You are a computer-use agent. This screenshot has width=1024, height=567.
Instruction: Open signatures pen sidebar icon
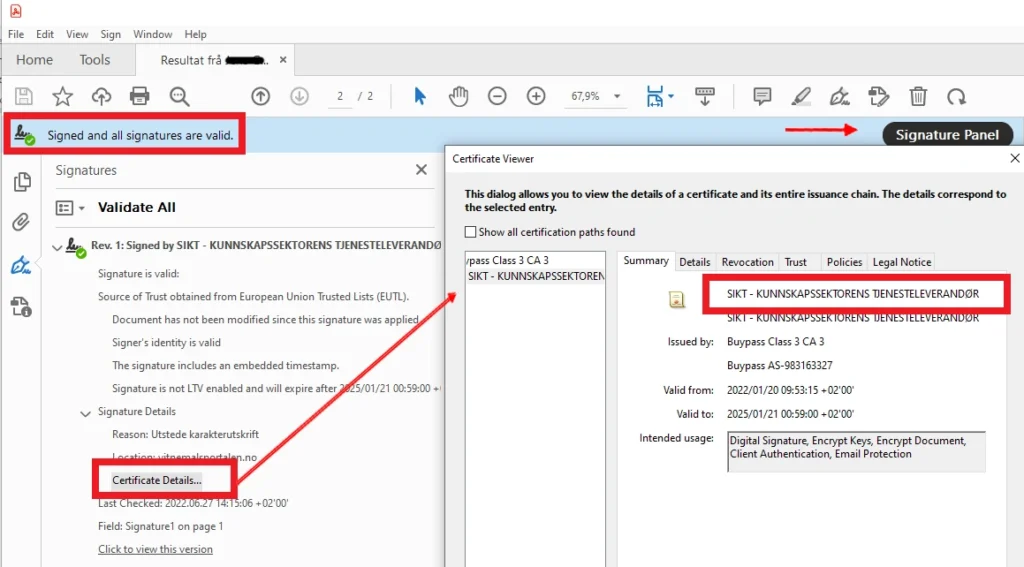click(x=21, y=265)
